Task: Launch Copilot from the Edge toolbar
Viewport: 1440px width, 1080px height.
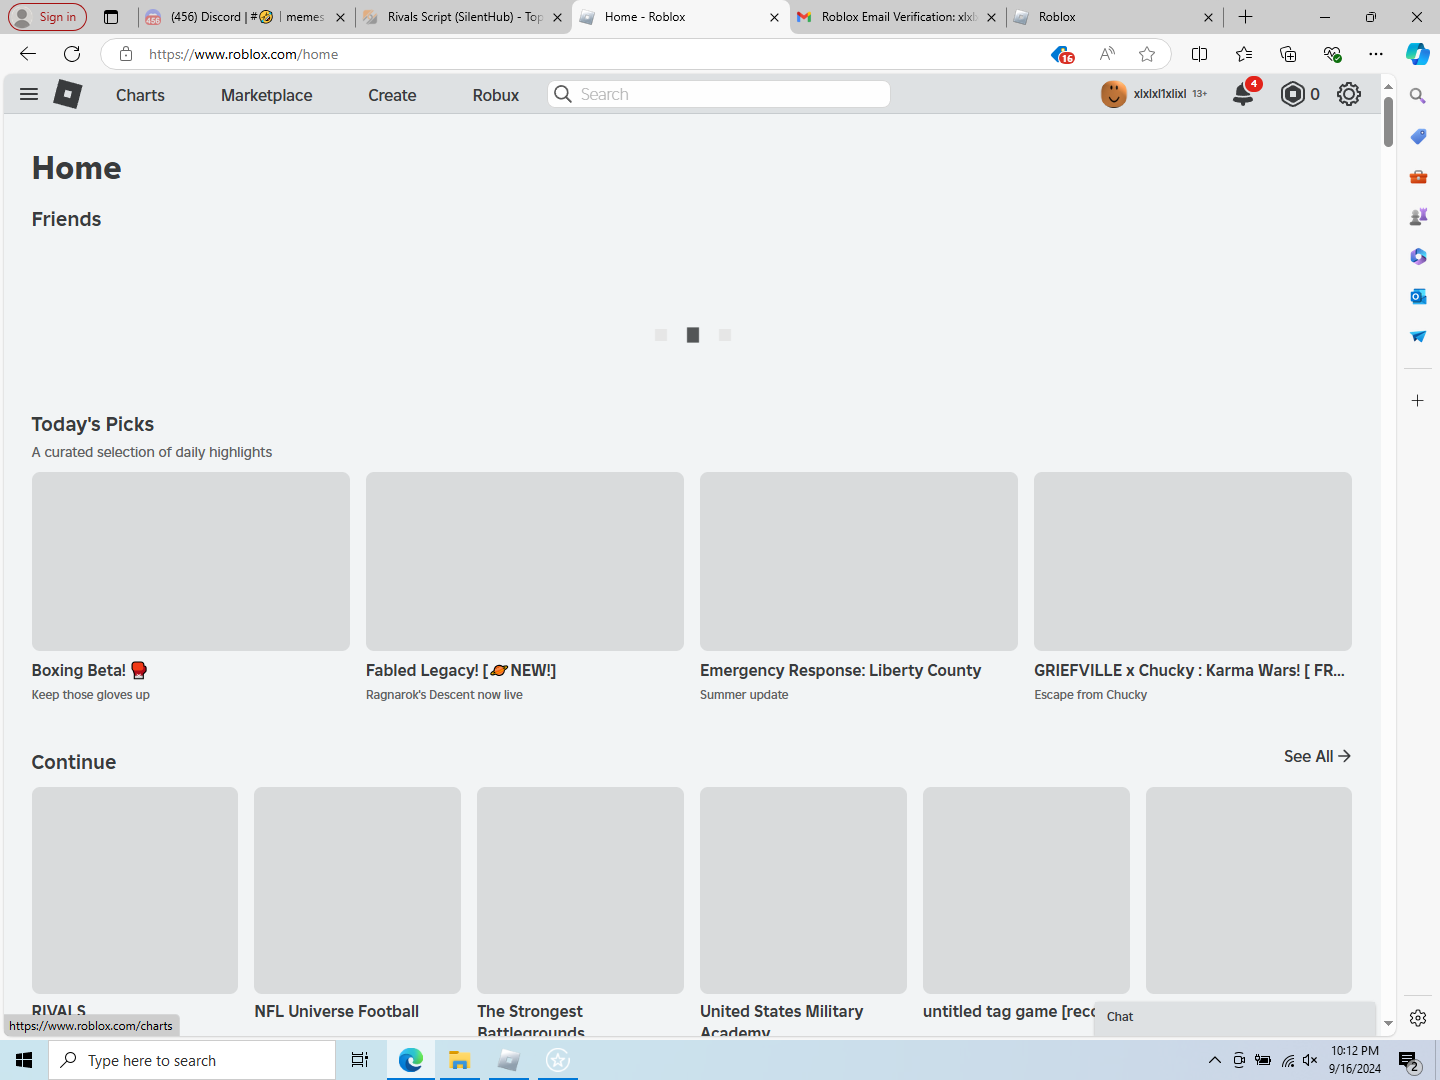Action: [x=1418, y=54]
